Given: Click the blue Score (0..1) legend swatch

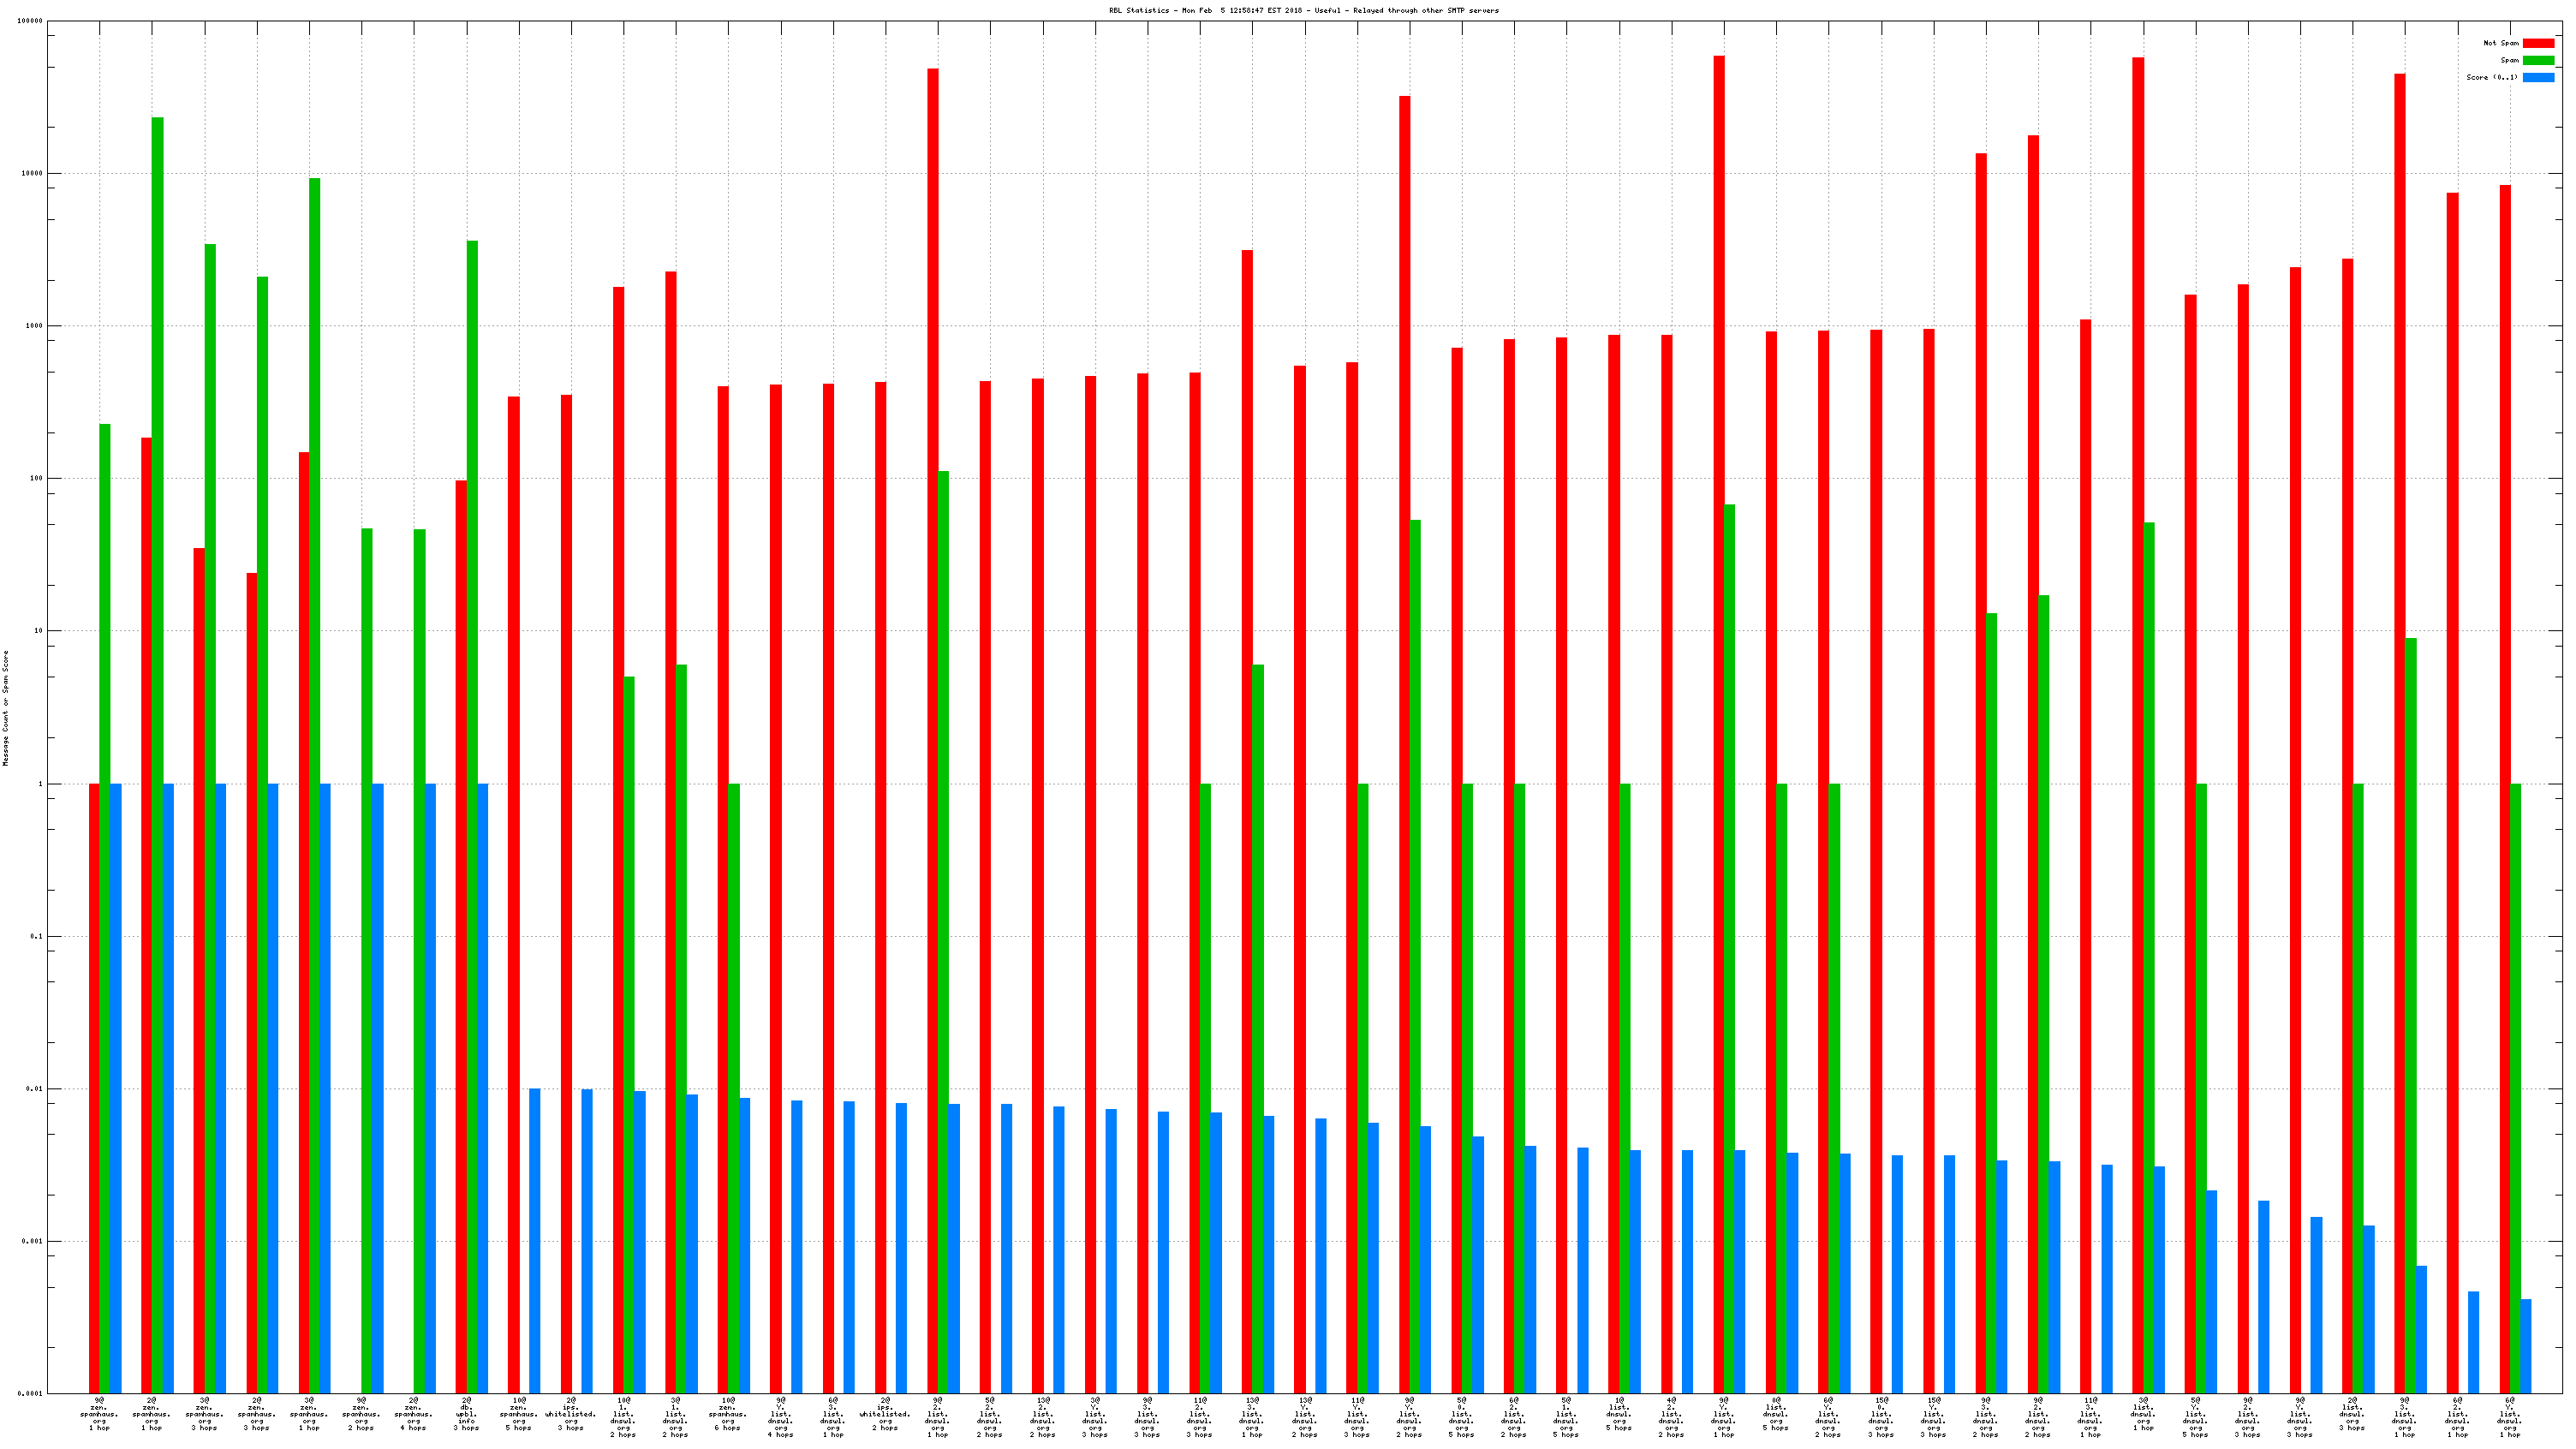Looking at the screenshot, I should [x=2538, y=77].
